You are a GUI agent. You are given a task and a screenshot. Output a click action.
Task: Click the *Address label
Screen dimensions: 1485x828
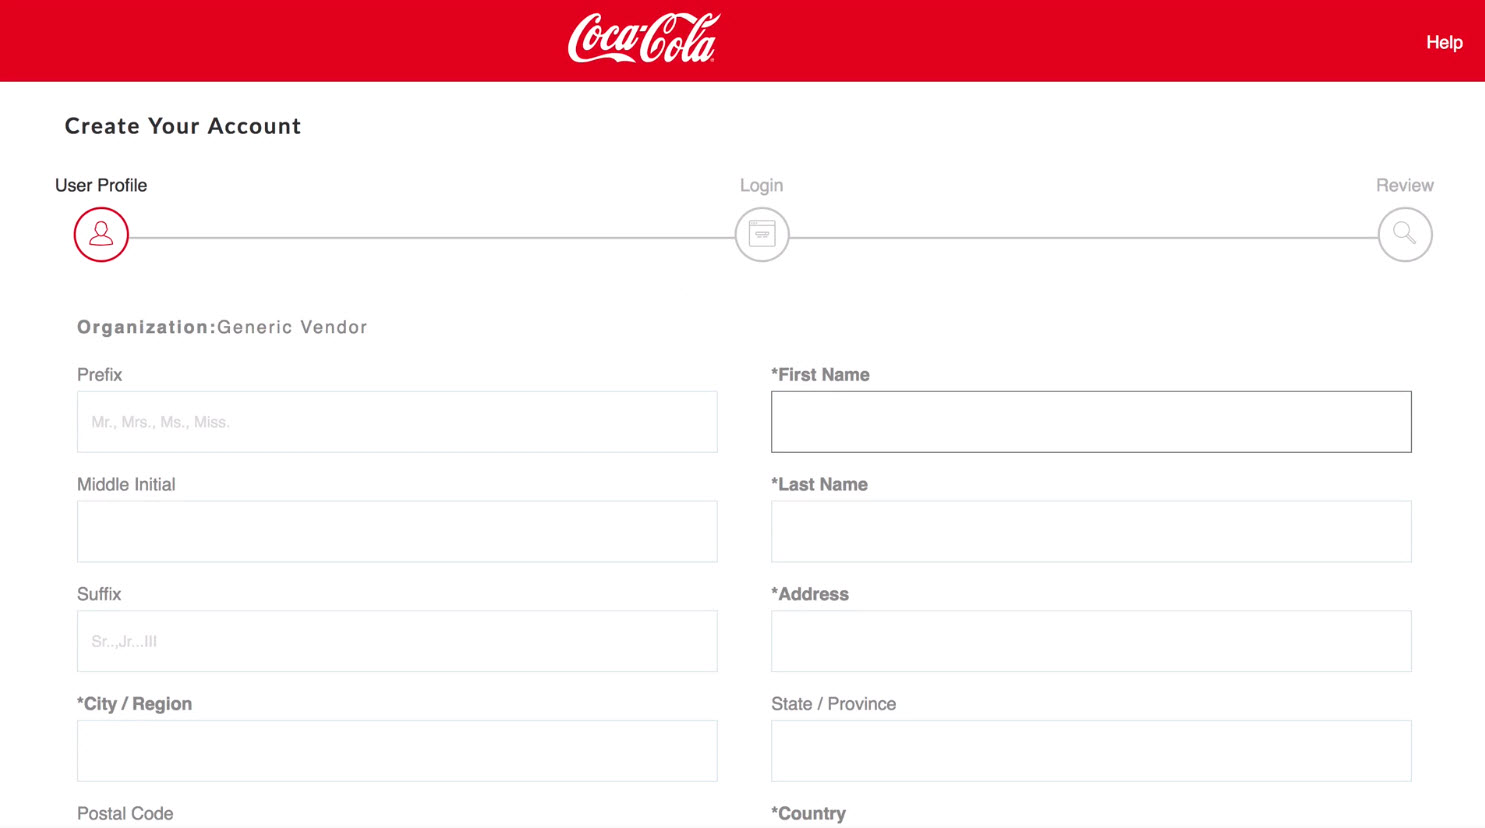[810, 594]
